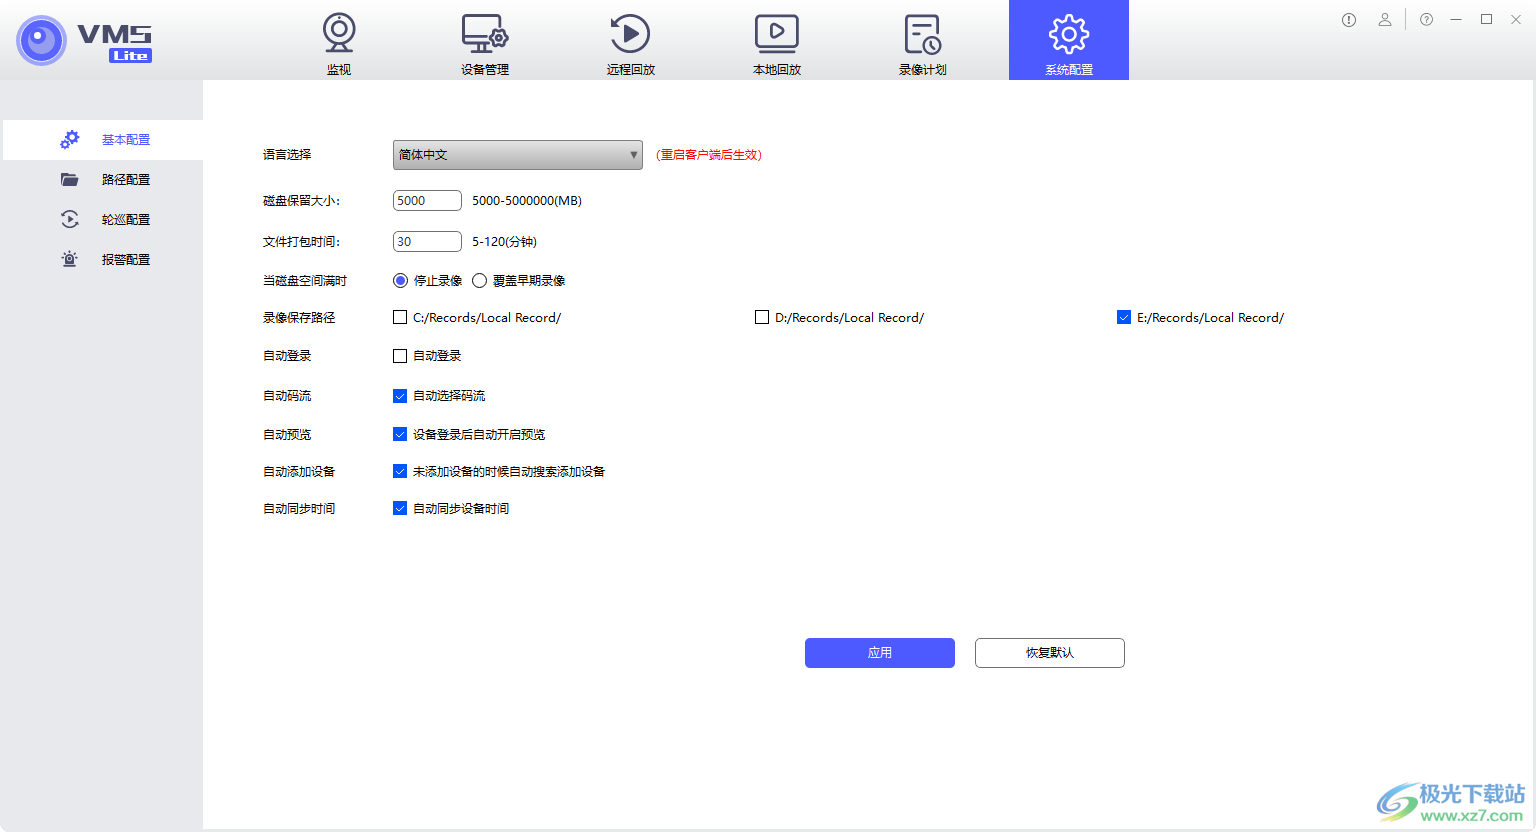Enable 自动登录 automatic login
Viewport: 1536px width, 832px height.
400,355
